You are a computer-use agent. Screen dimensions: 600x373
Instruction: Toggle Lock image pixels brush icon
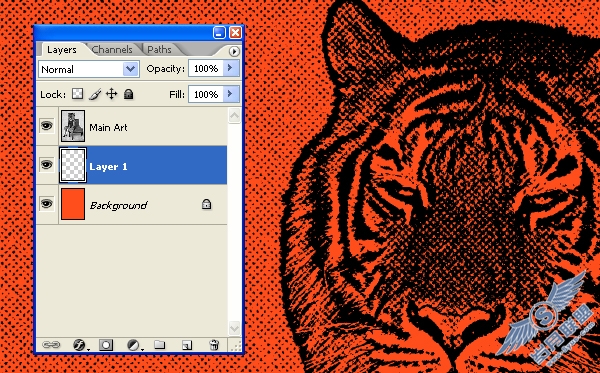tap(95, 94)
